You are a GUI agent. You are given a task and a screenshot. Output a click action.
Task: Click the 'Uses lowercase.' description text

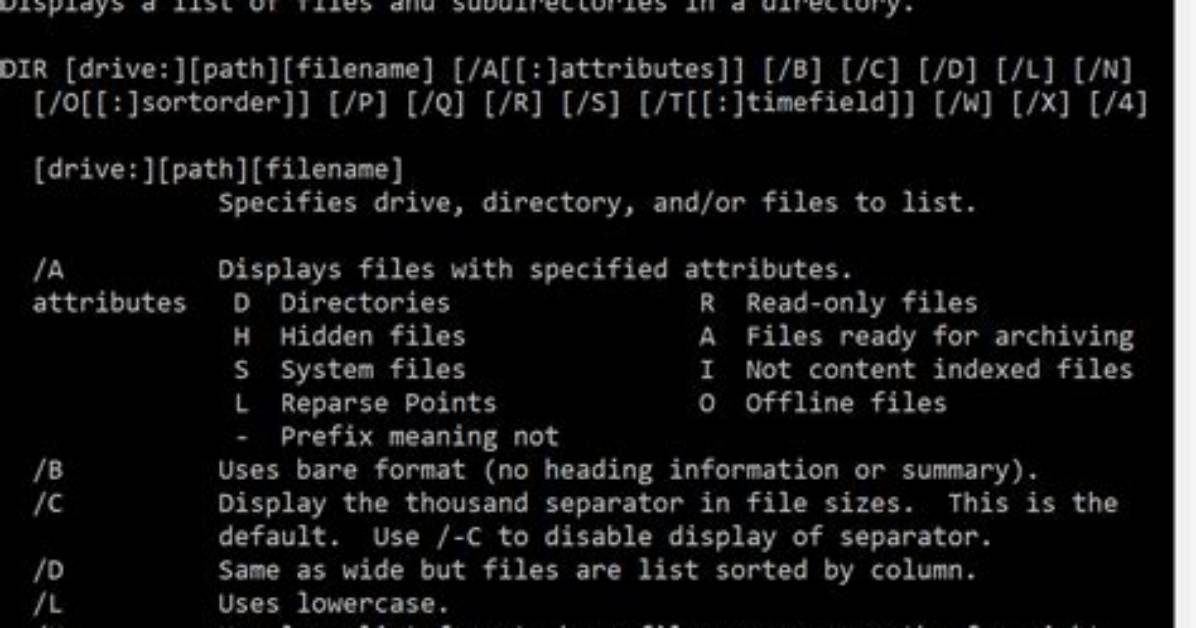(333, 604)
